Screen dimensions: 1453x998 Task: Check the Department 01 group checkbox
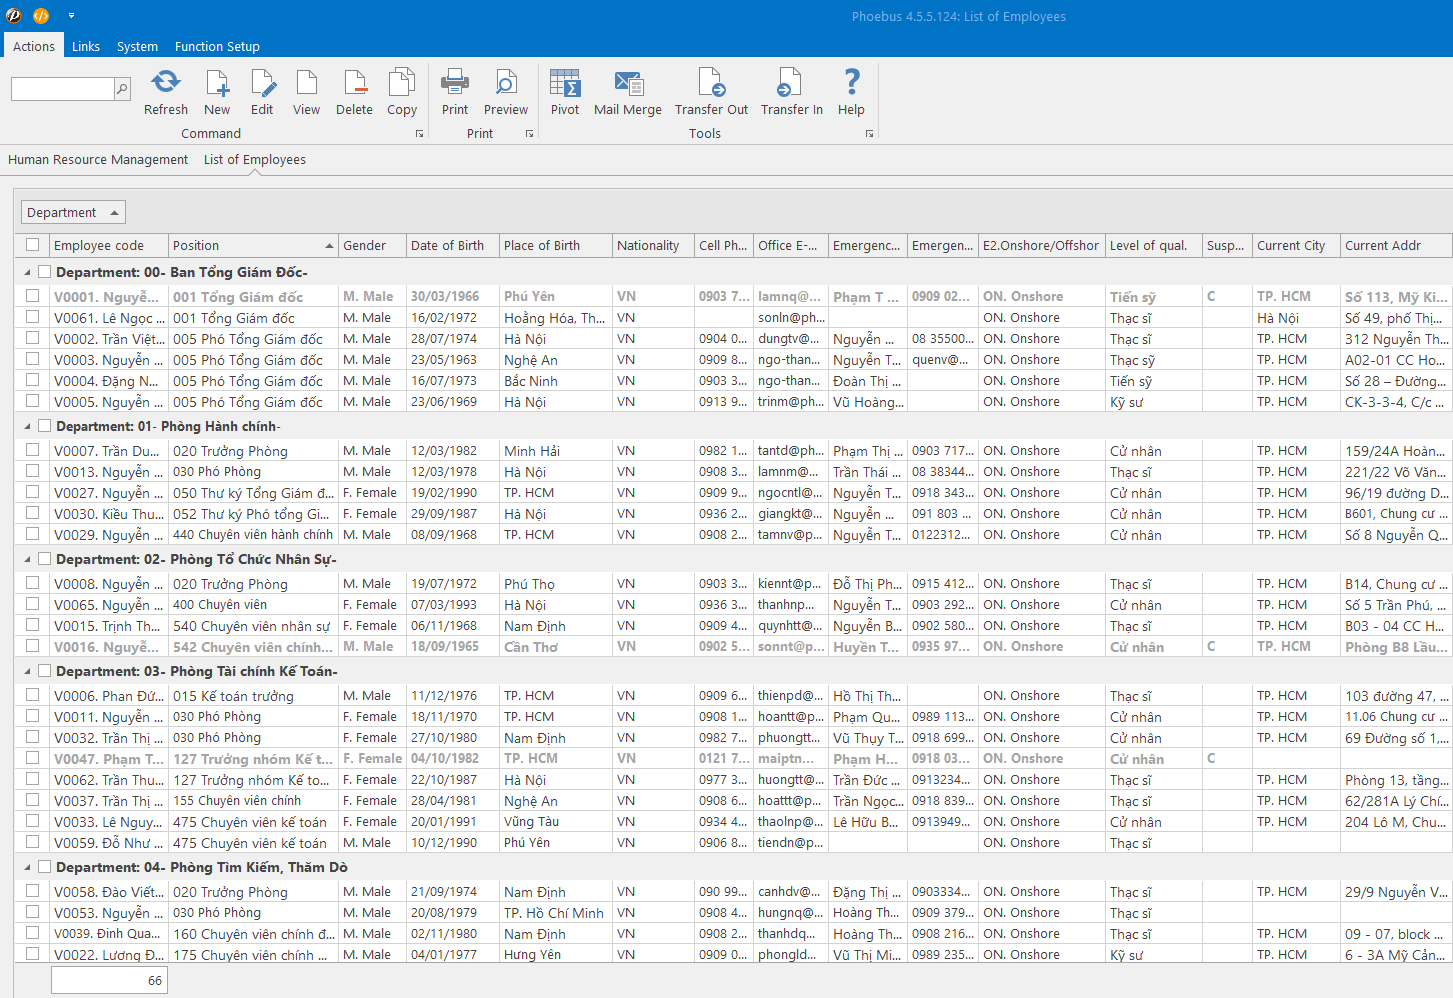point(44,426)
